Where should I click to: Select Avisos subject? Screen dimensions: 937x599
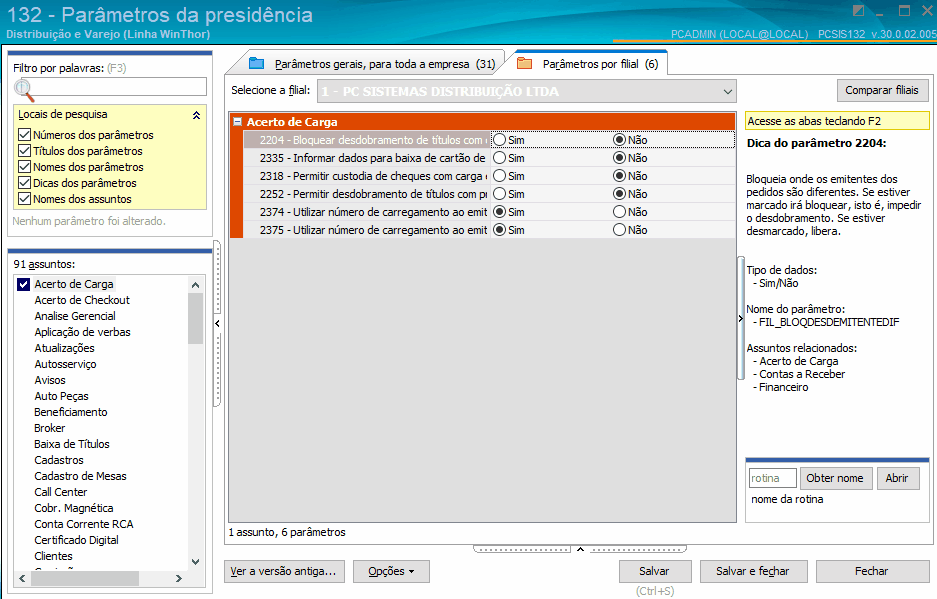[50, 380]
